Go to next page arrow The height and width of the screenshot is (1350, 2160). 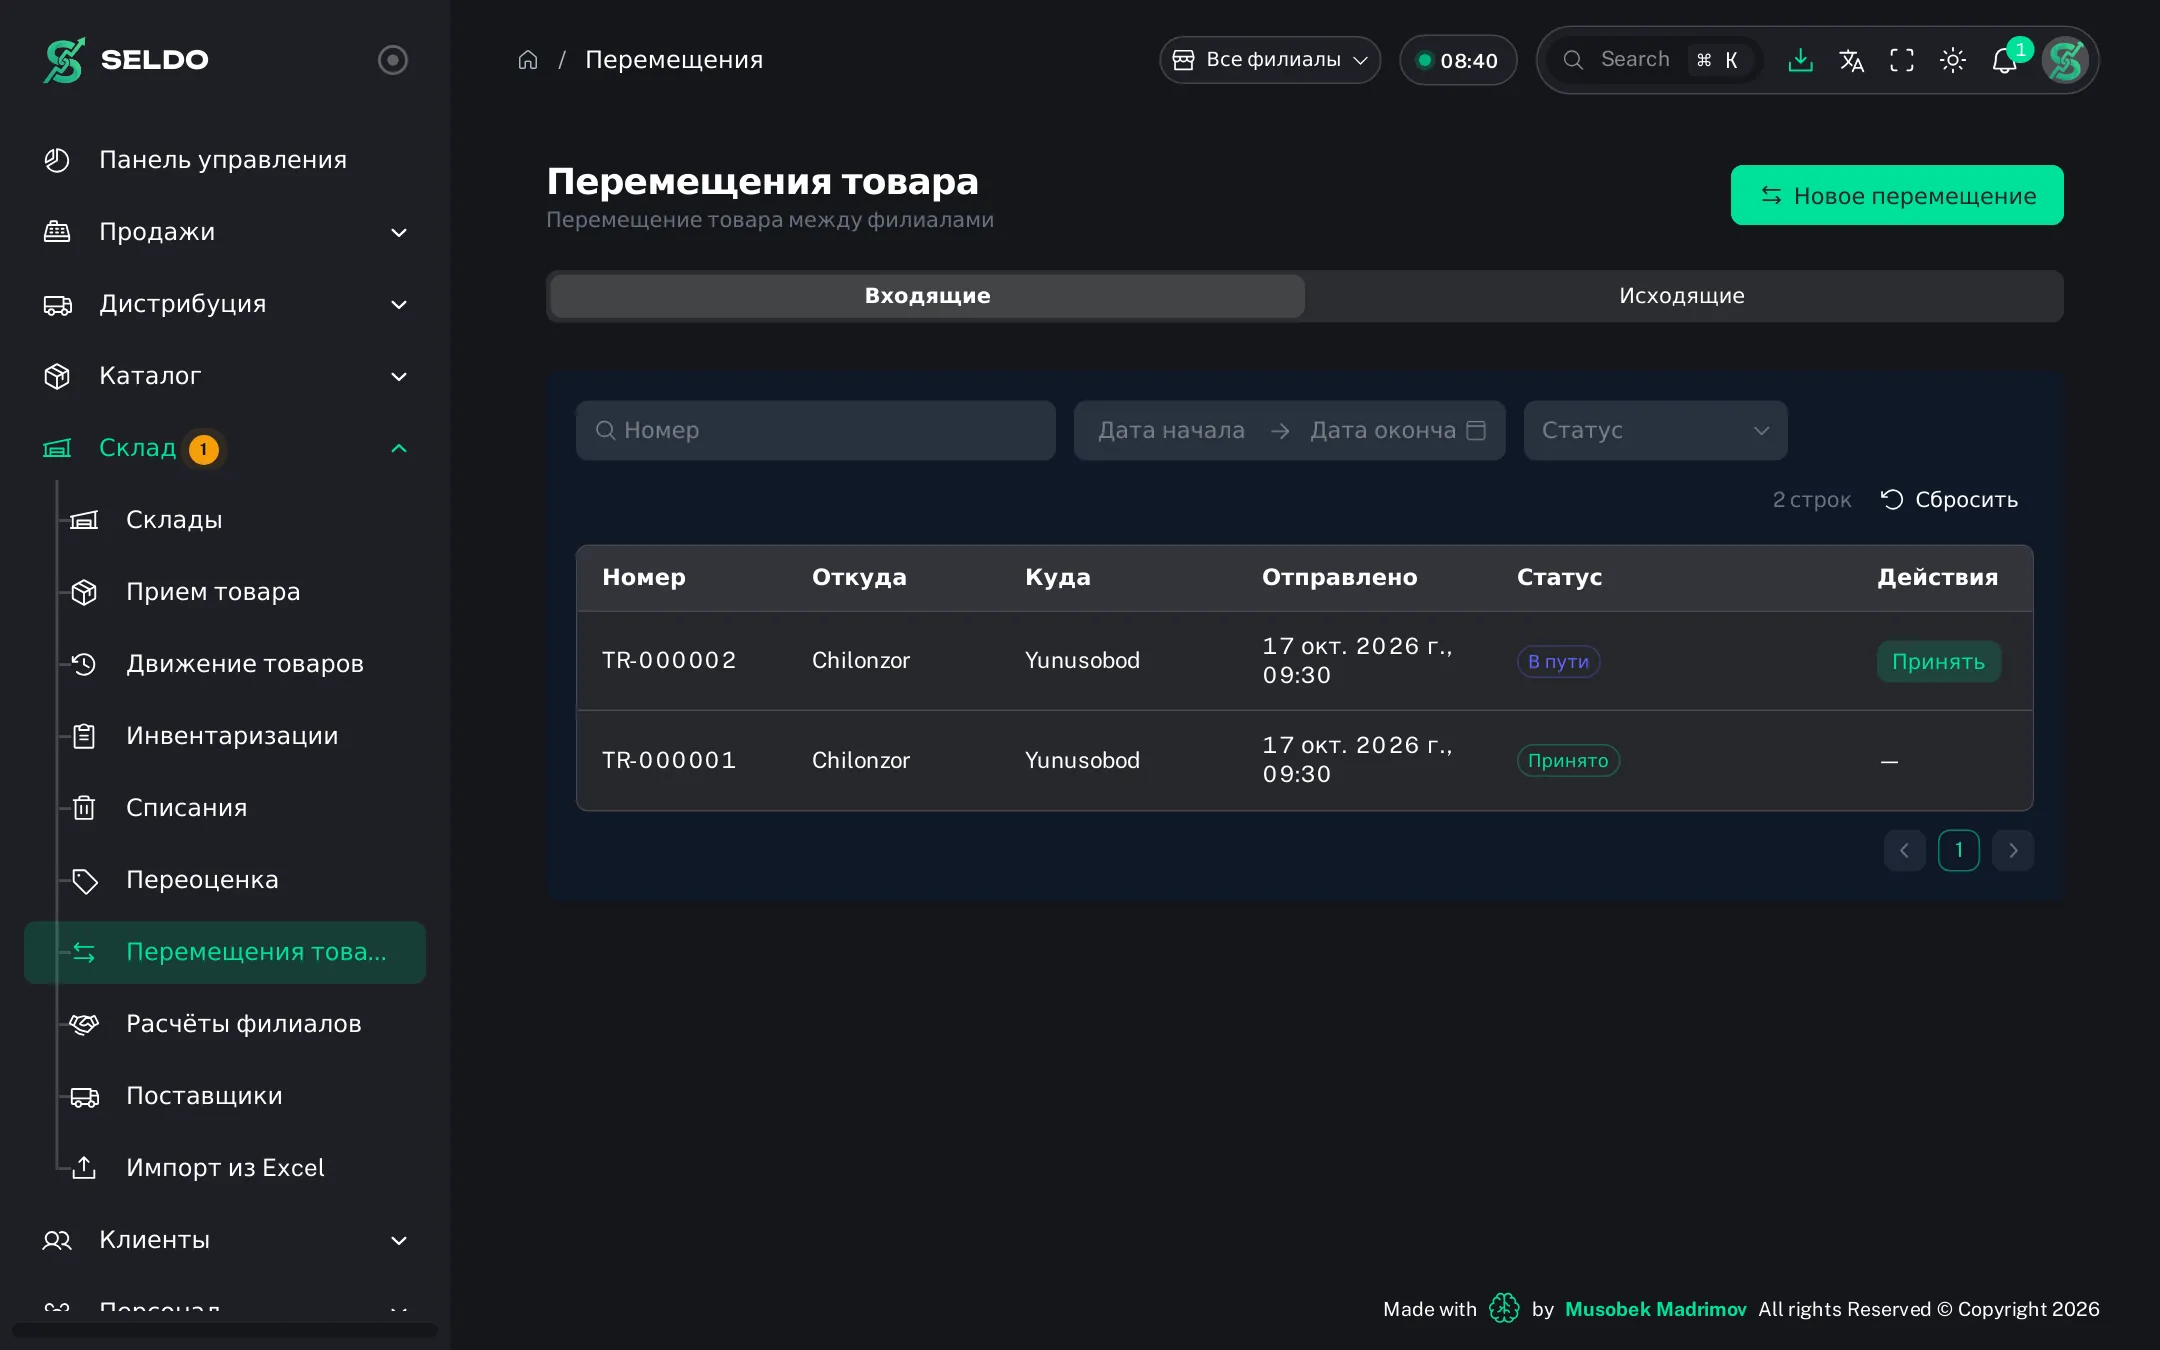point(2013,851)
